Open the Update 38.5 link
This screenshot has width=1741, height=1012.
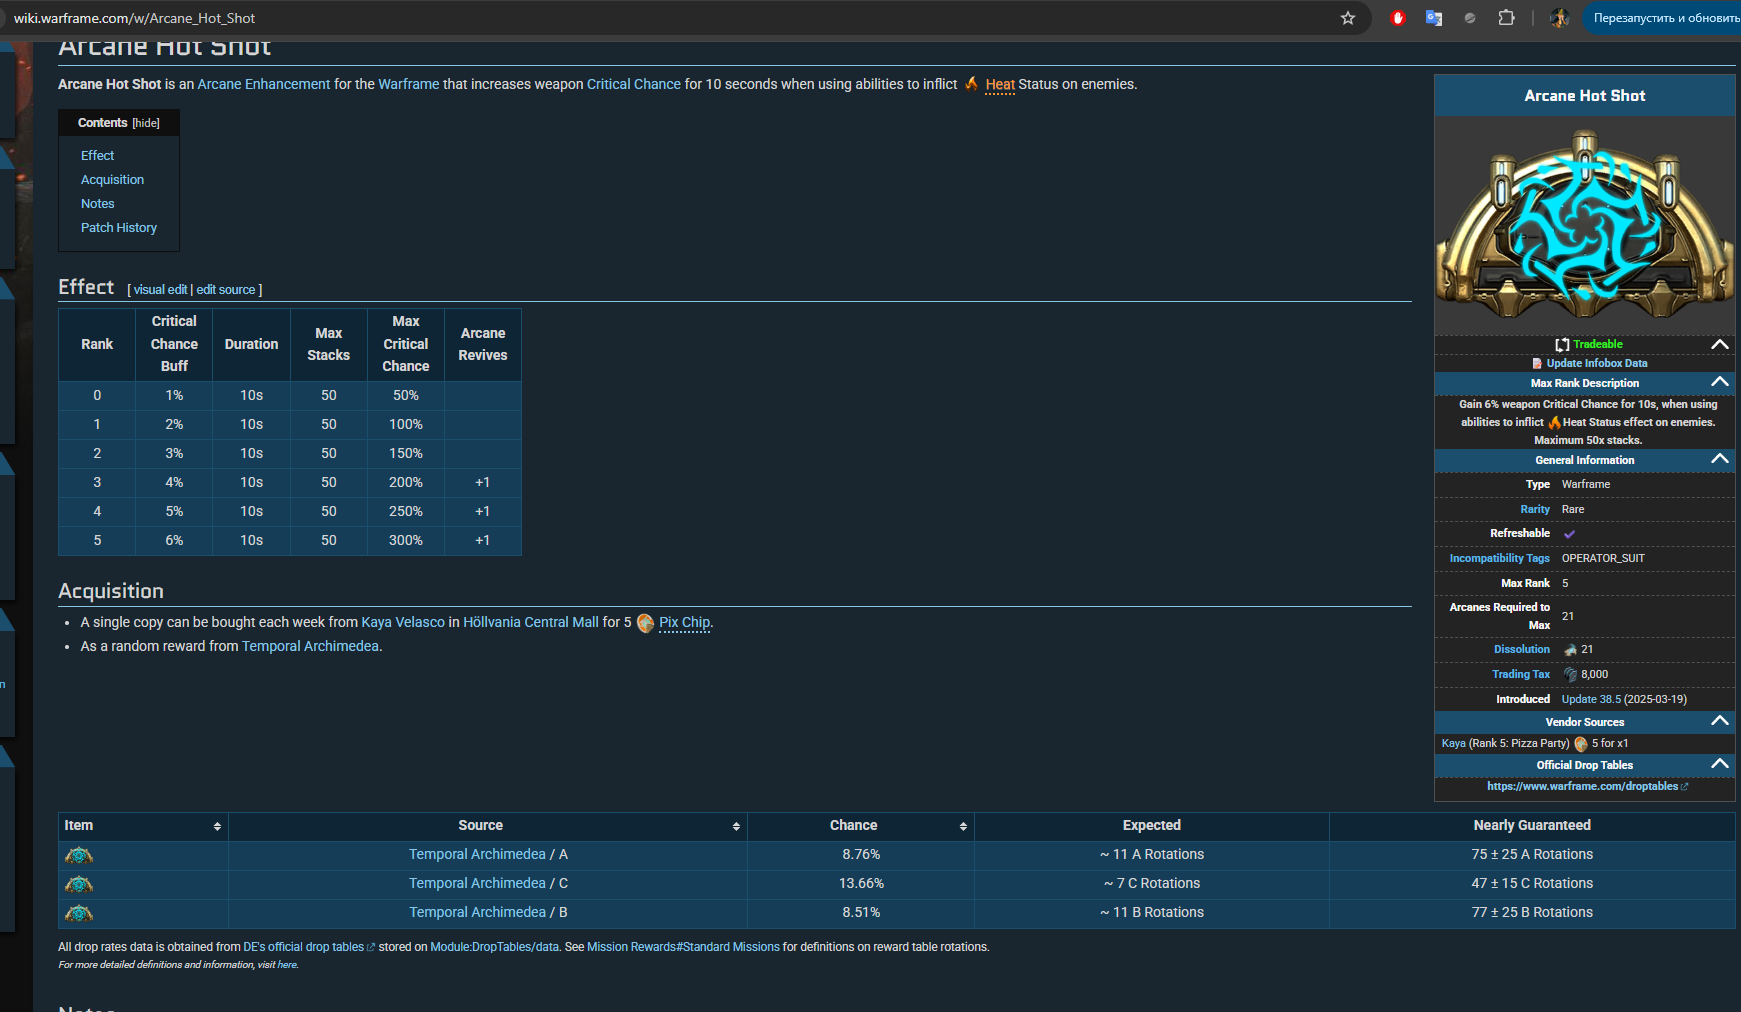point(1591,699)
